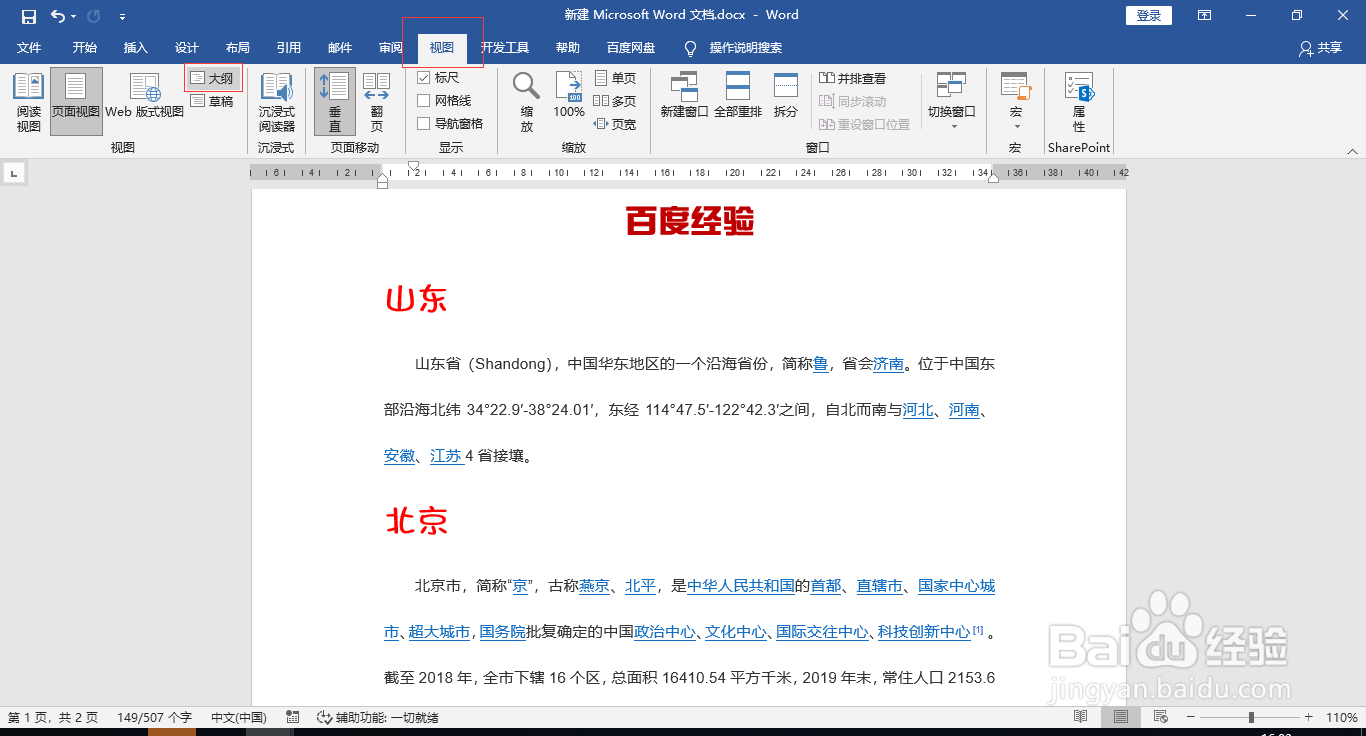1366x736 pixels.
Task: Open Customize Quick Access Toolbar dropdown
Action: pyautogui.click(x=123, y=17)
